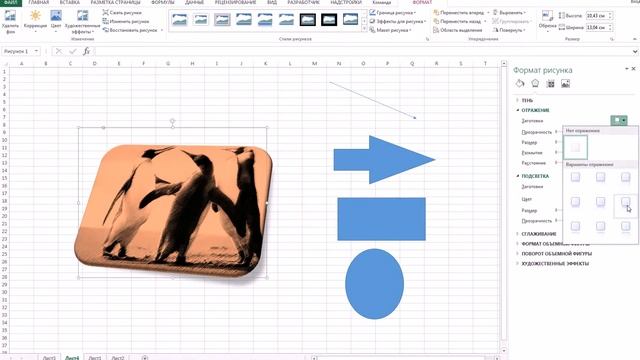The width and height of the screenshot is (640, 360).
Task: Click the reflection Прозрачность slider
Action: pyautogui.click(x=558, y=132)
